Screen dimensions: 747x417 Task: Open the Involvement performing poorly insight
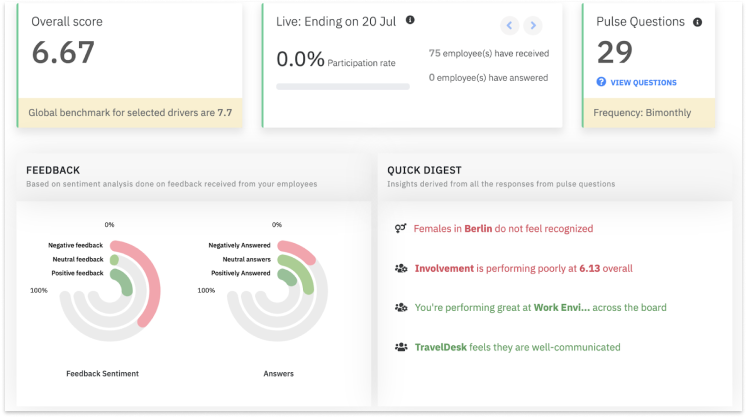pyautogui.click(x=523, y=268)
